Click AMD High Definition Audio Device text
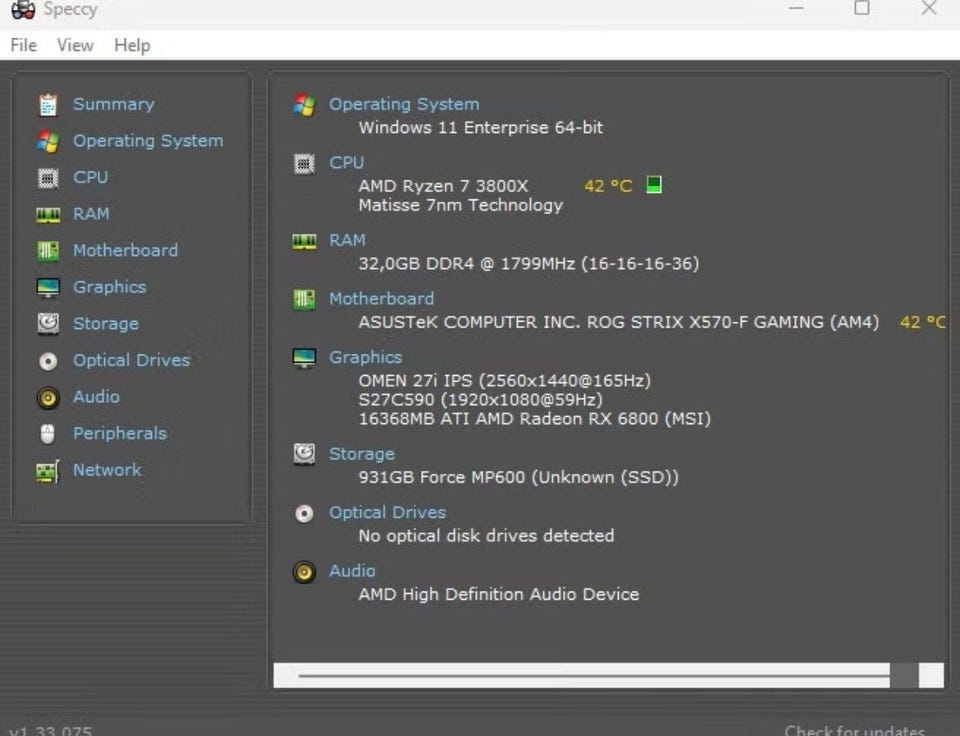 tap(498, 594)
